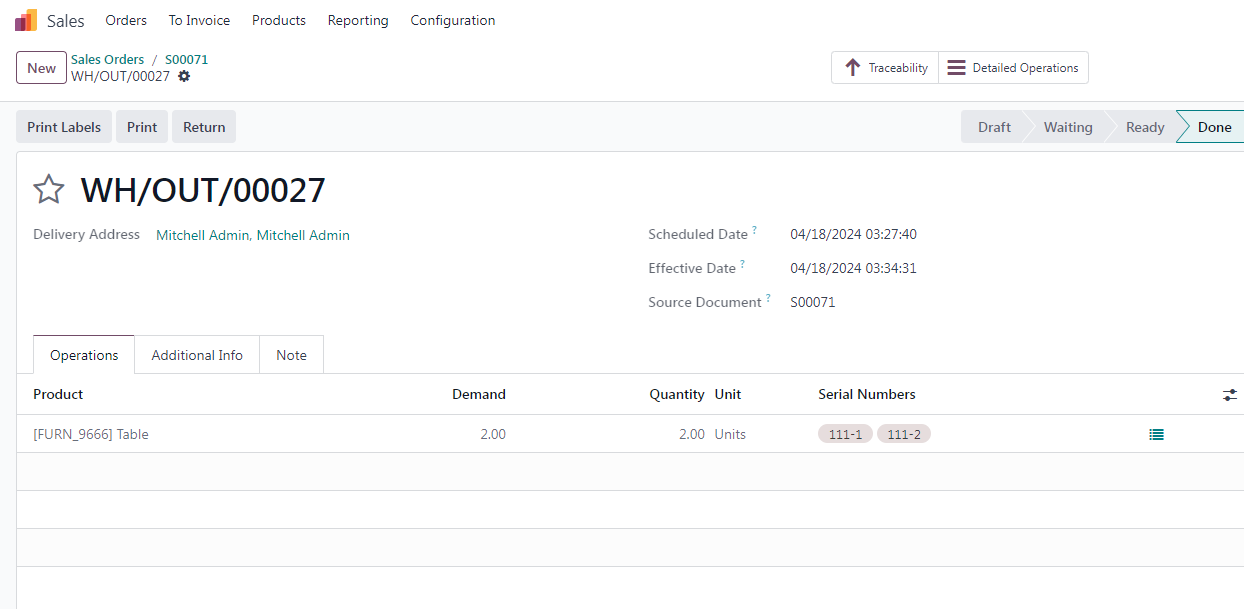Click the Delivery Address label

(x=86, y=234)
